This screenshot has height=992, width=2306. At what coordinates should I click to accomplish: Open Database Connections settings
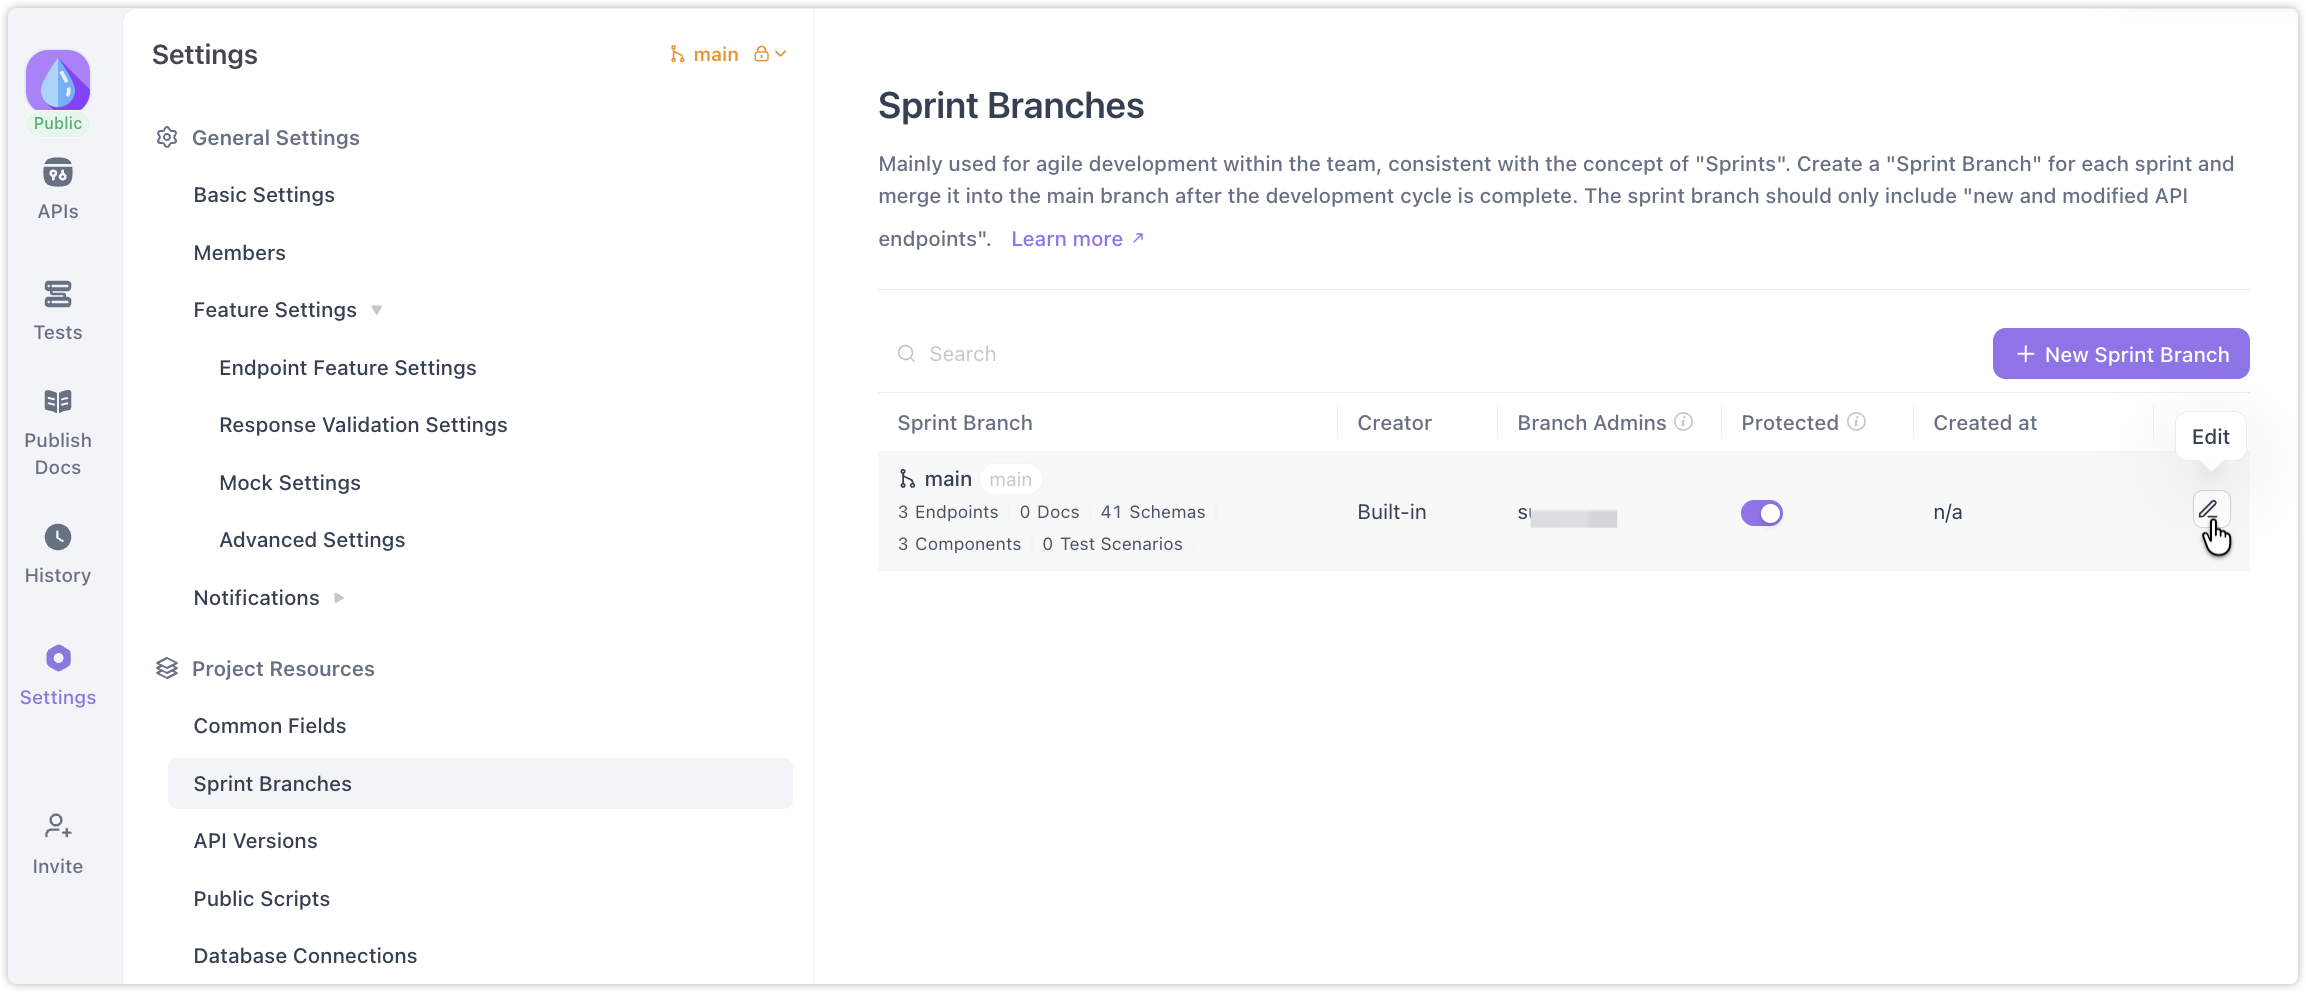305,956
